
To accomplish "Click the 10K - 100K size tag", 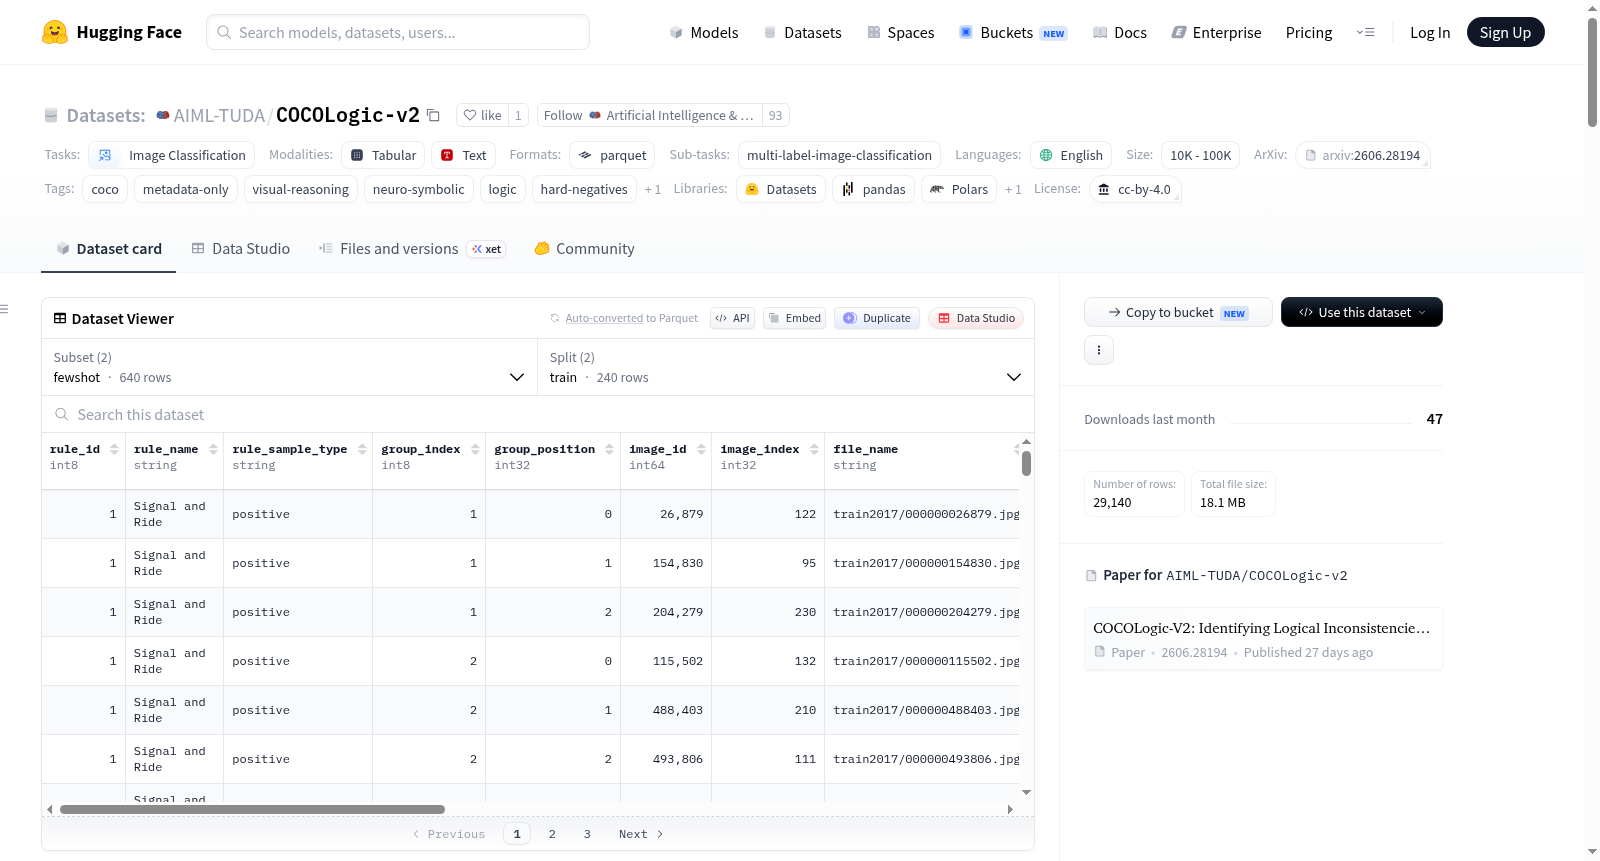I will (1200, 155).
